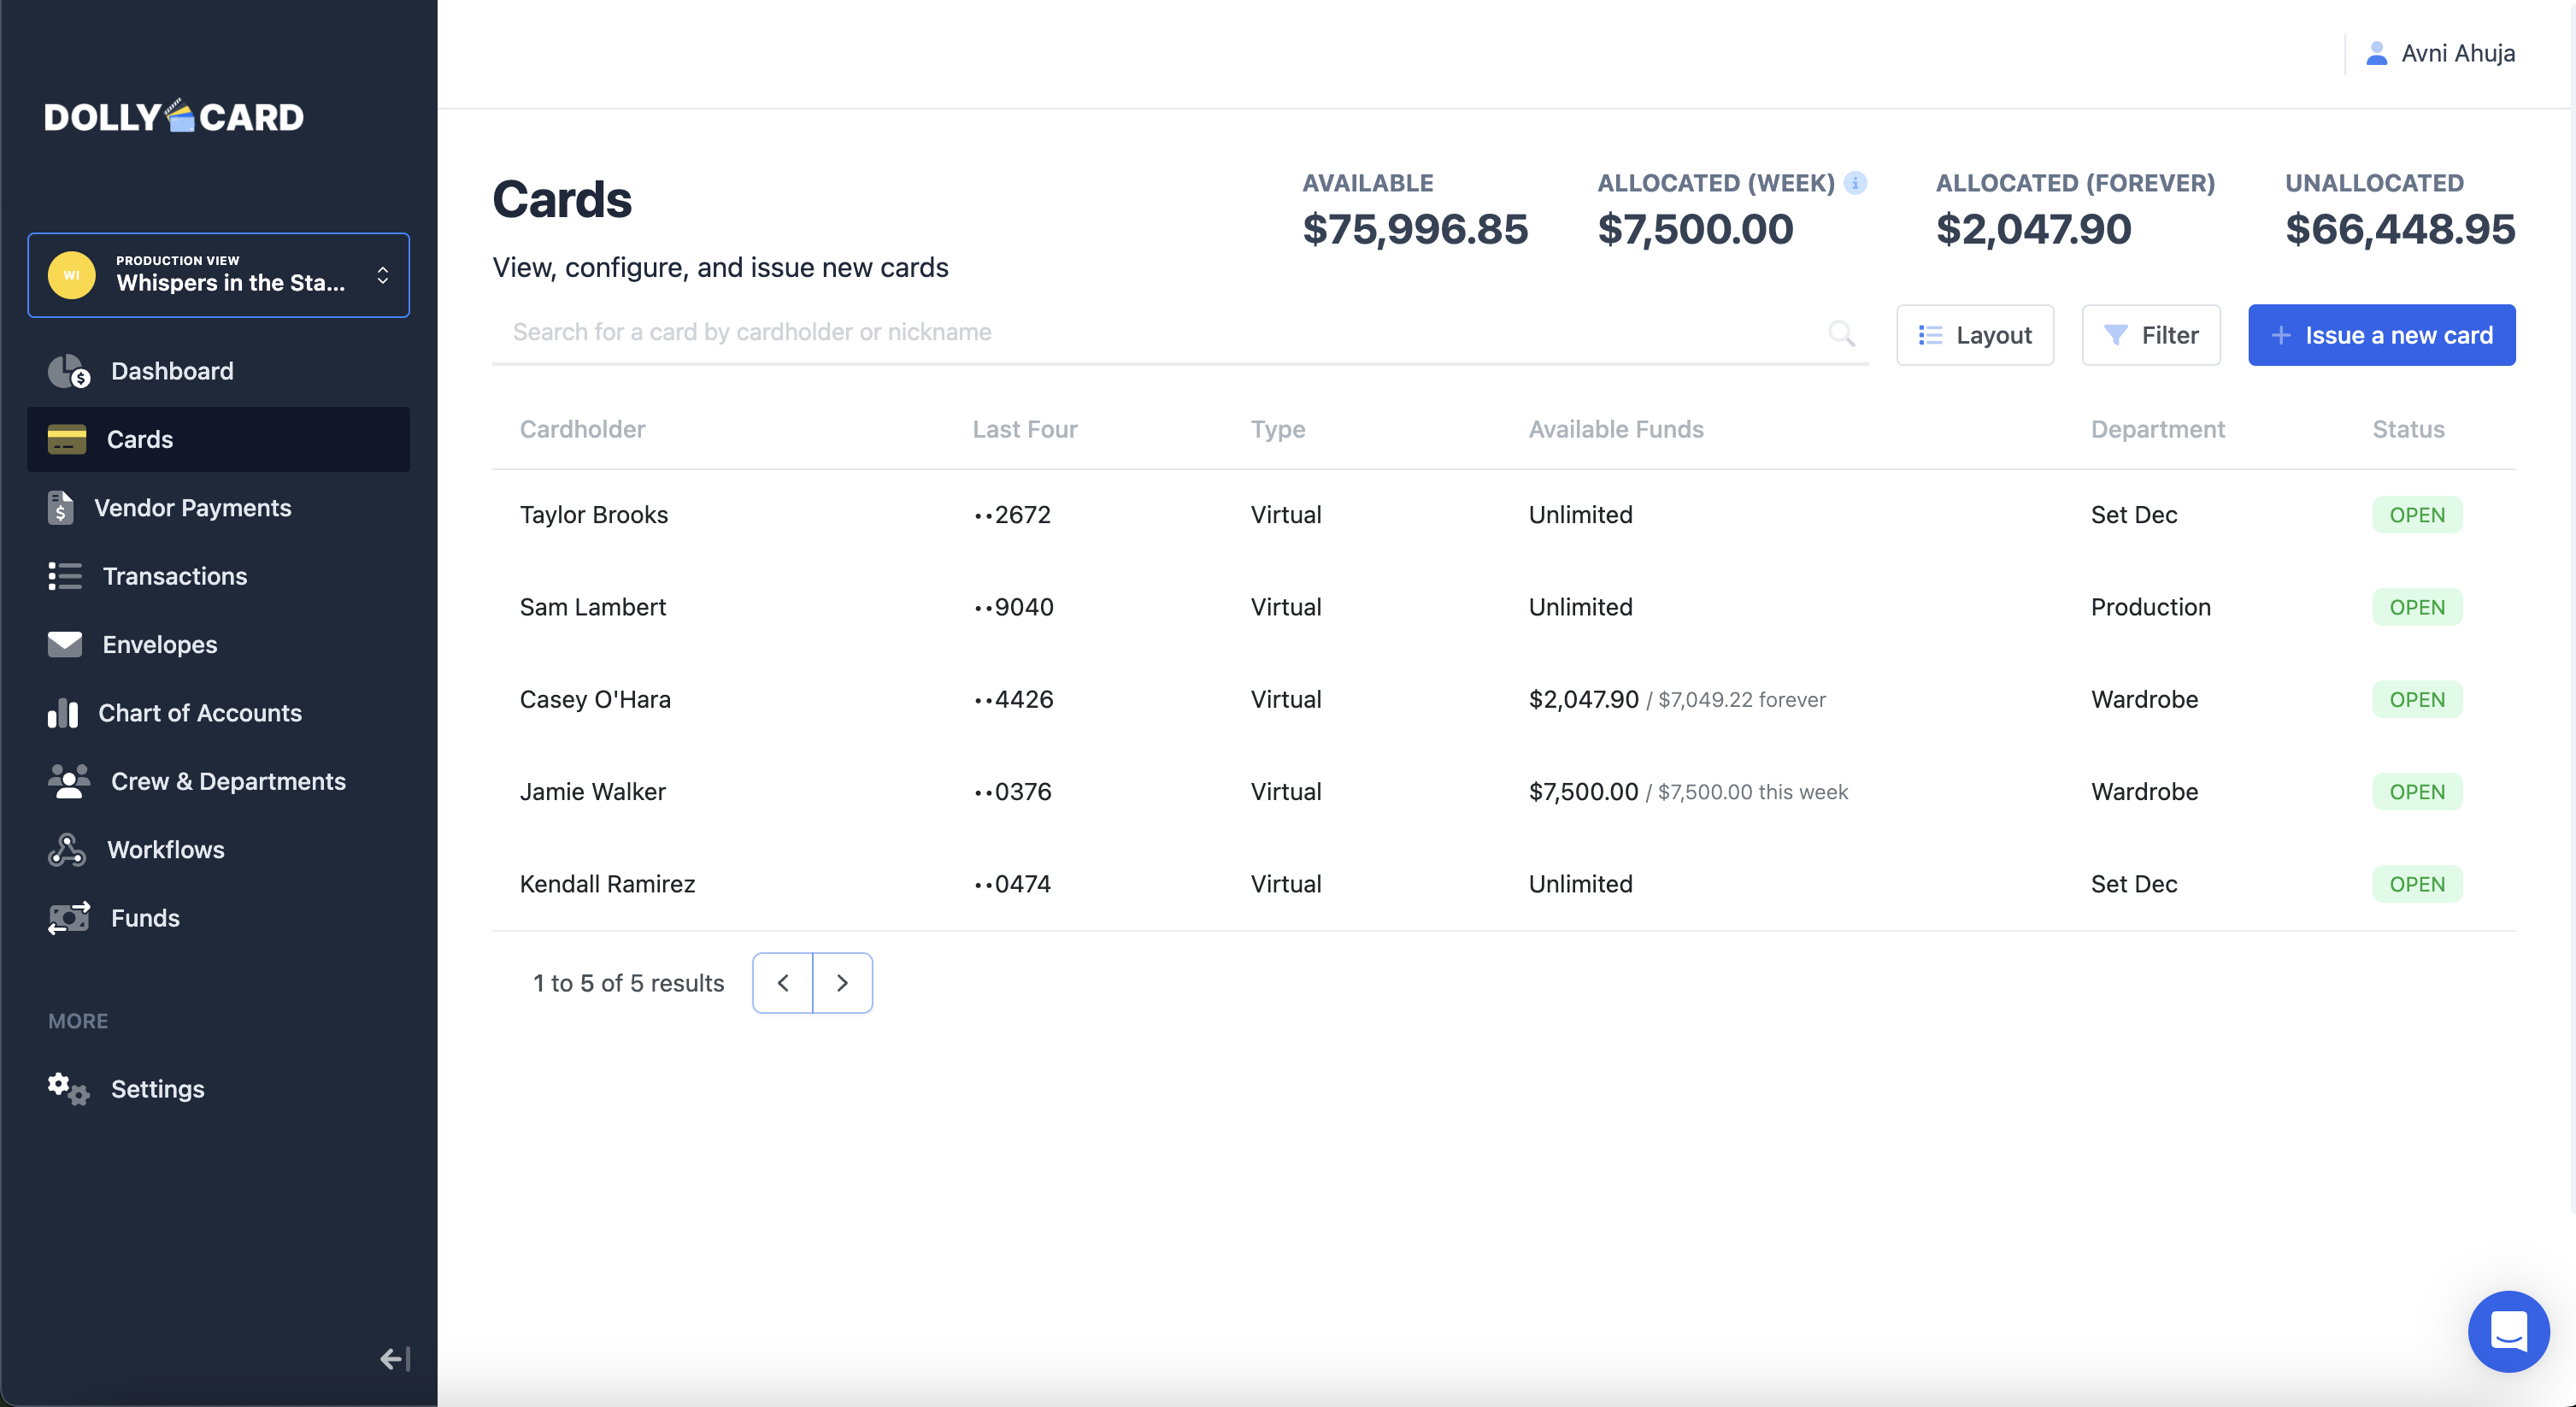Screen dimensions: 2576x1407
Task: Click Issue a new card button
Action: (2381, 335)
